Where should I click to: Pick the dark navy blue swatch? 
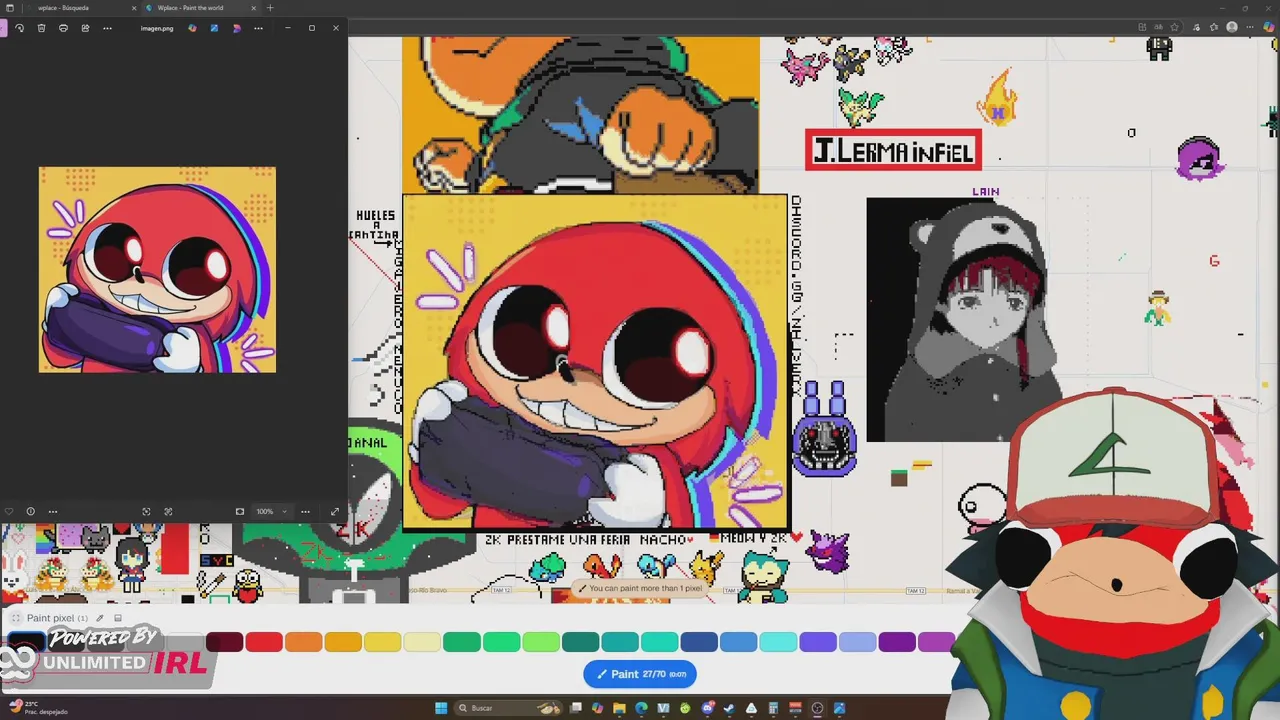tap(699, 642)
